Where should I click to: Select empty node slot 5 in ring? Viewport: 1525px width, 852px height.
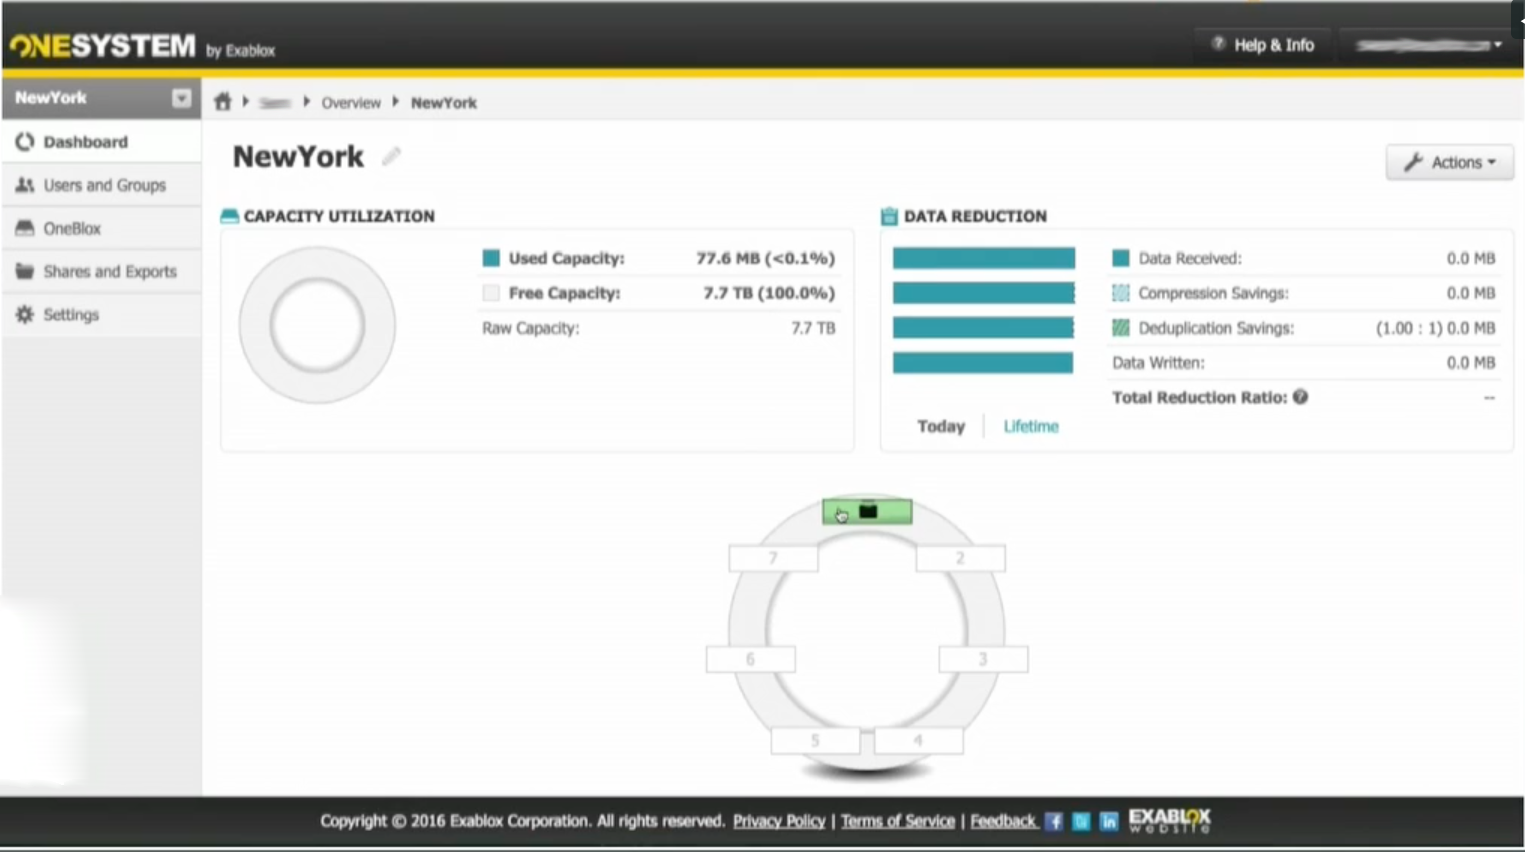(x=815, y=741)
